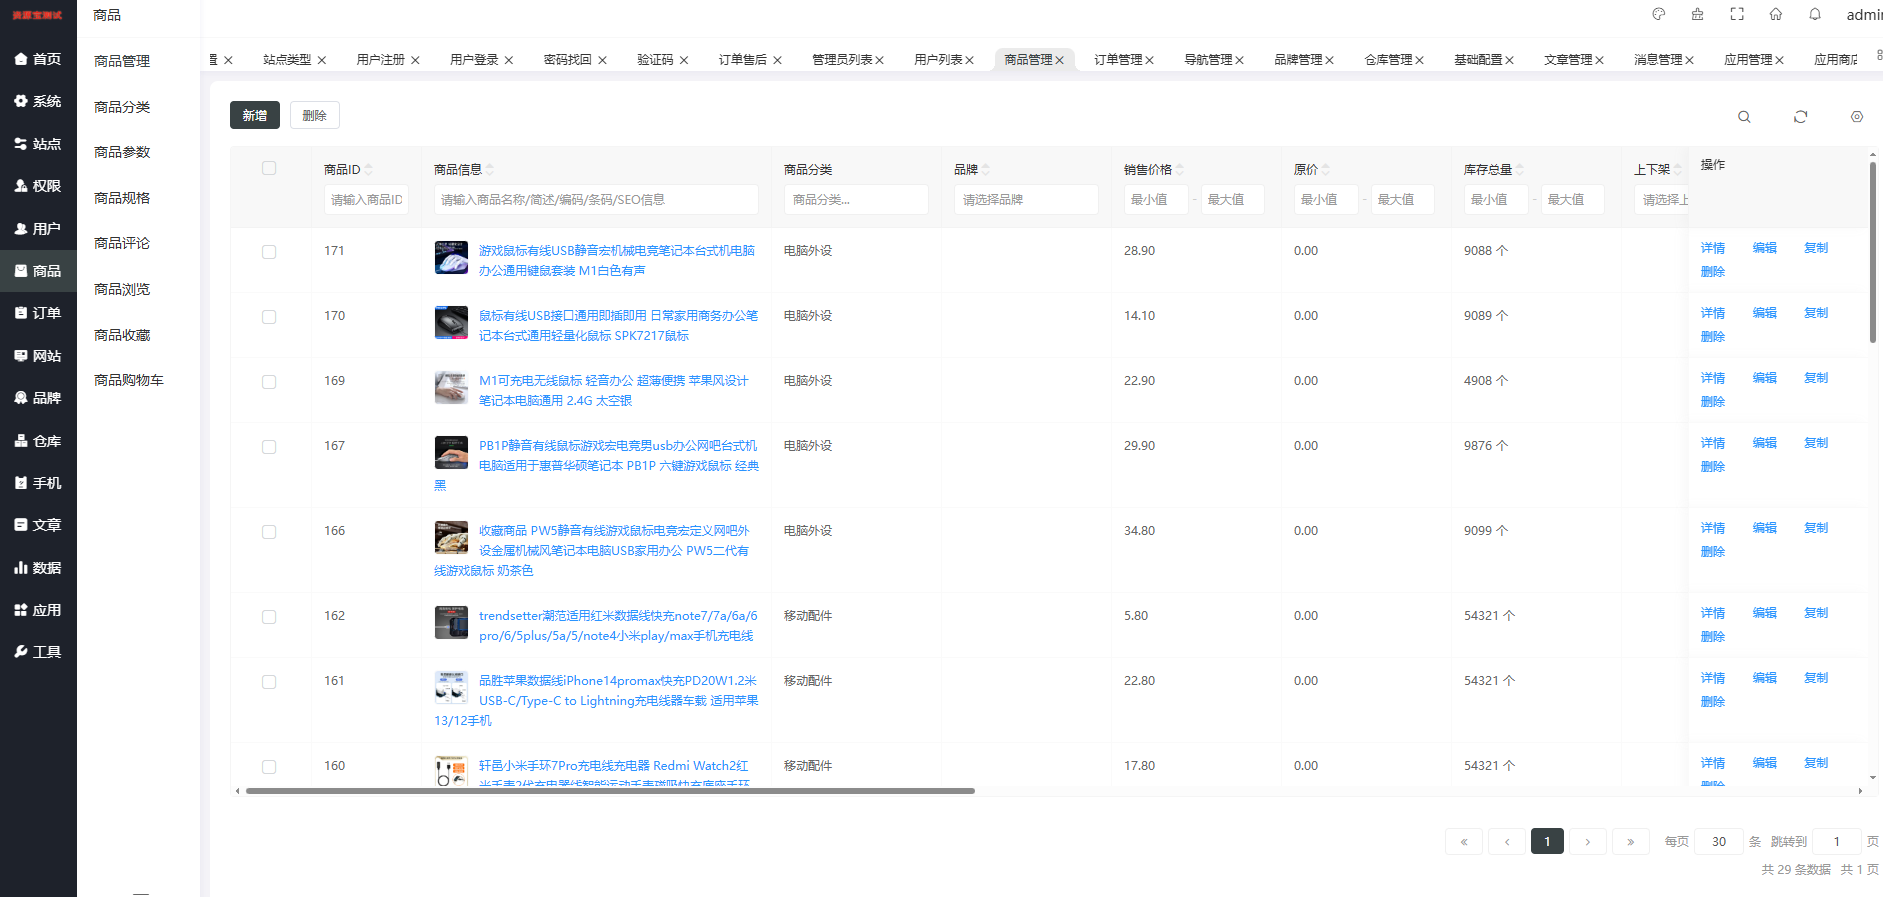Screen dimensions: 1883x897
Task: Click the thumbnail of product 166
Action: coord(451,537)
